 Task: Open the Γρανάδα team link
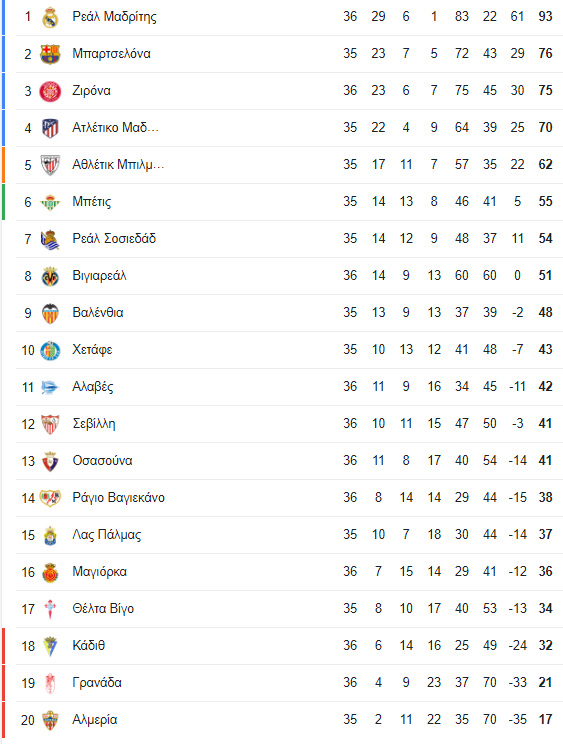[x=97, y=682]
